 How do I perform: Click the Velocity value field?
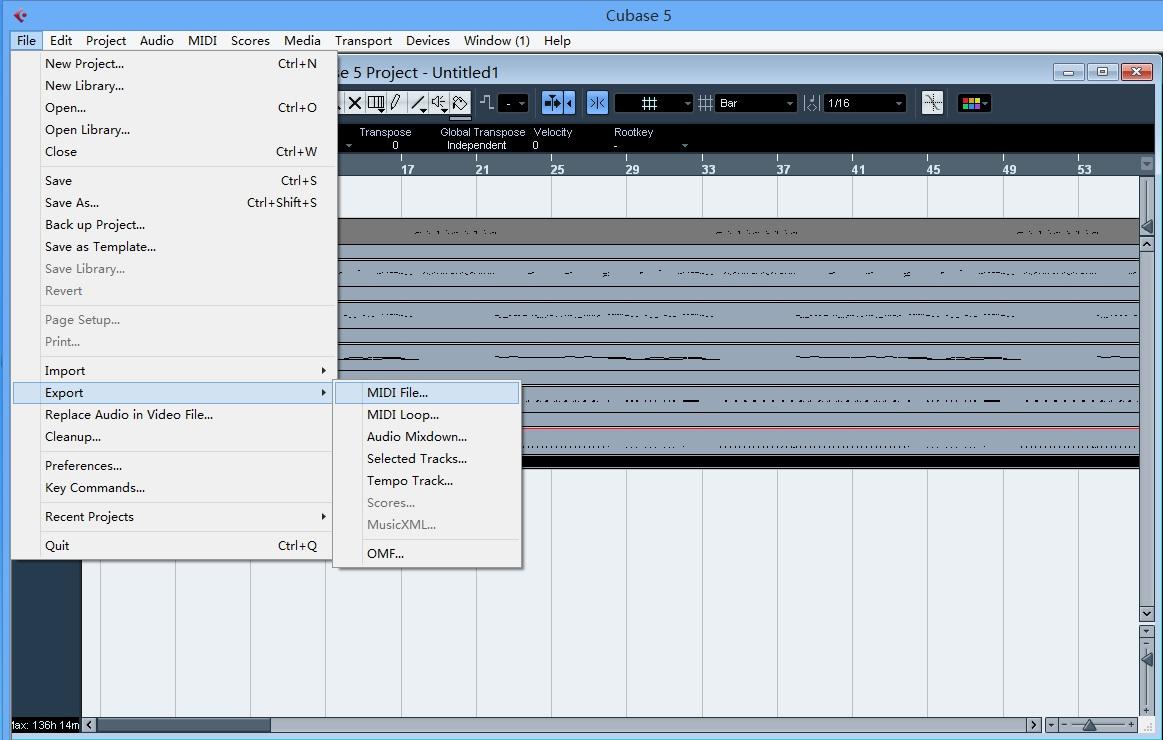click(536, 145)
